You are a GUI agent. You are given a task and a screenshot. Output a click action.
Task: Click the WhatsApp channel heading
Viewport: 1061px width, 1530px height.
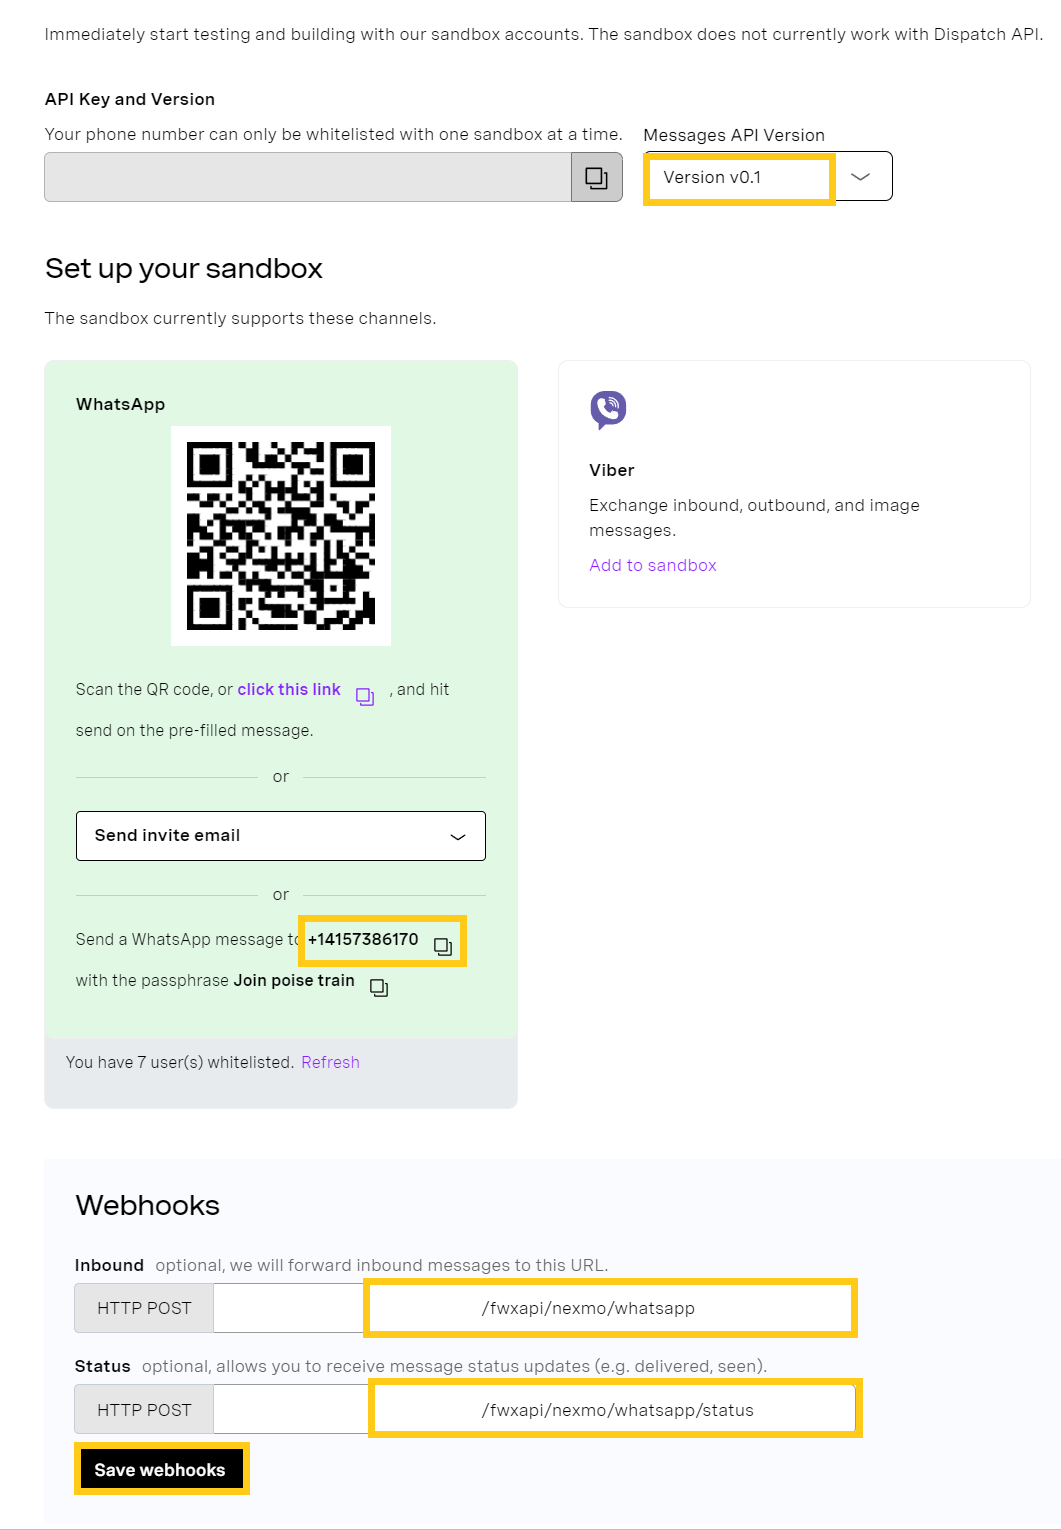[121, 404]
